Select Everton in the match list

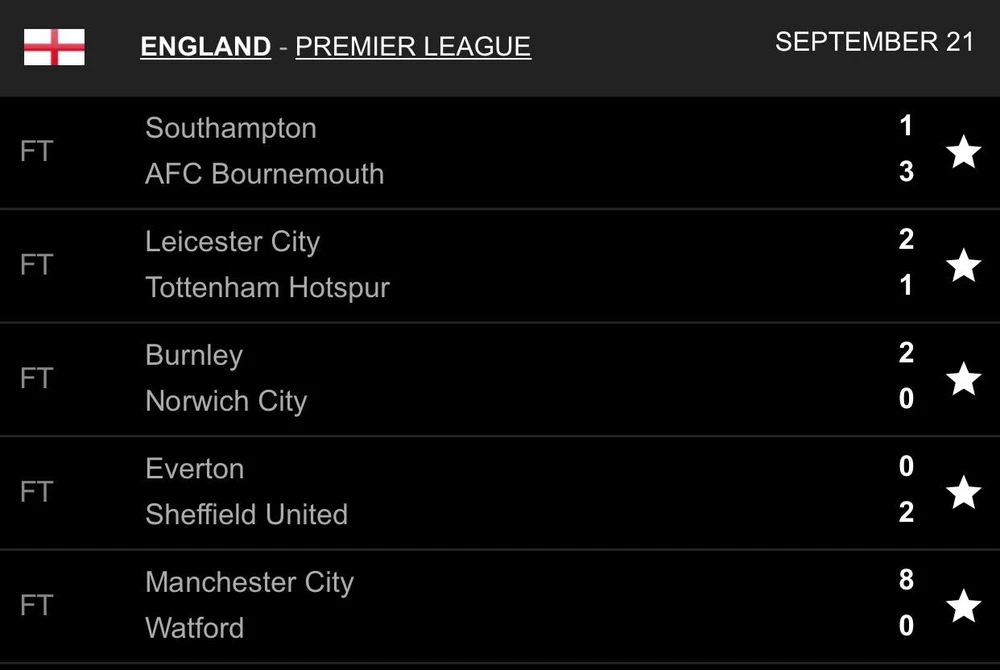(195, 469)
